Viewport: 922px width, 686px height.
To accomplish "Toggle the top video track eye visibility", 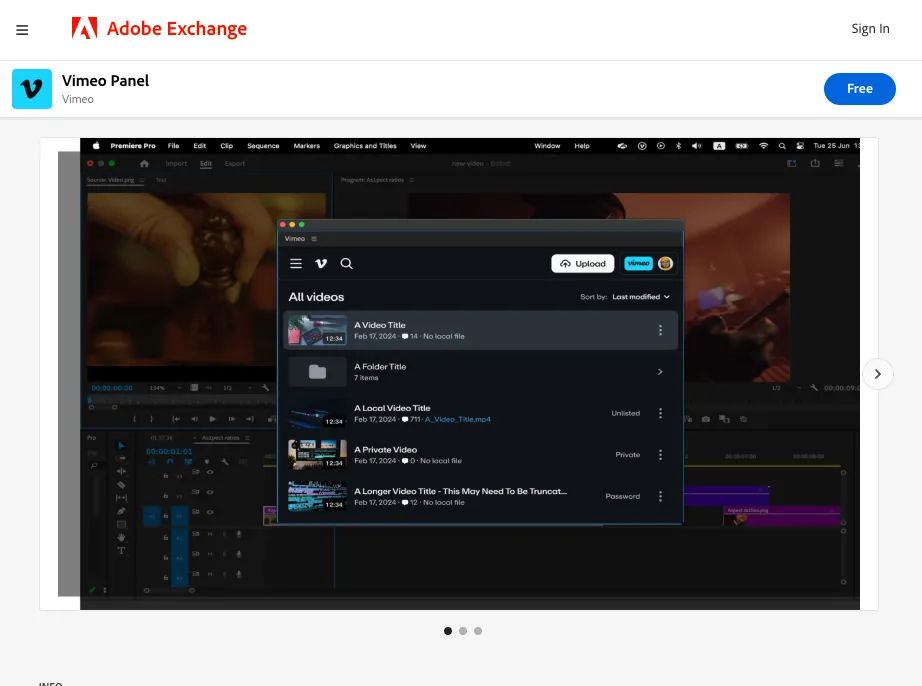I will click(x=210, y=472).
